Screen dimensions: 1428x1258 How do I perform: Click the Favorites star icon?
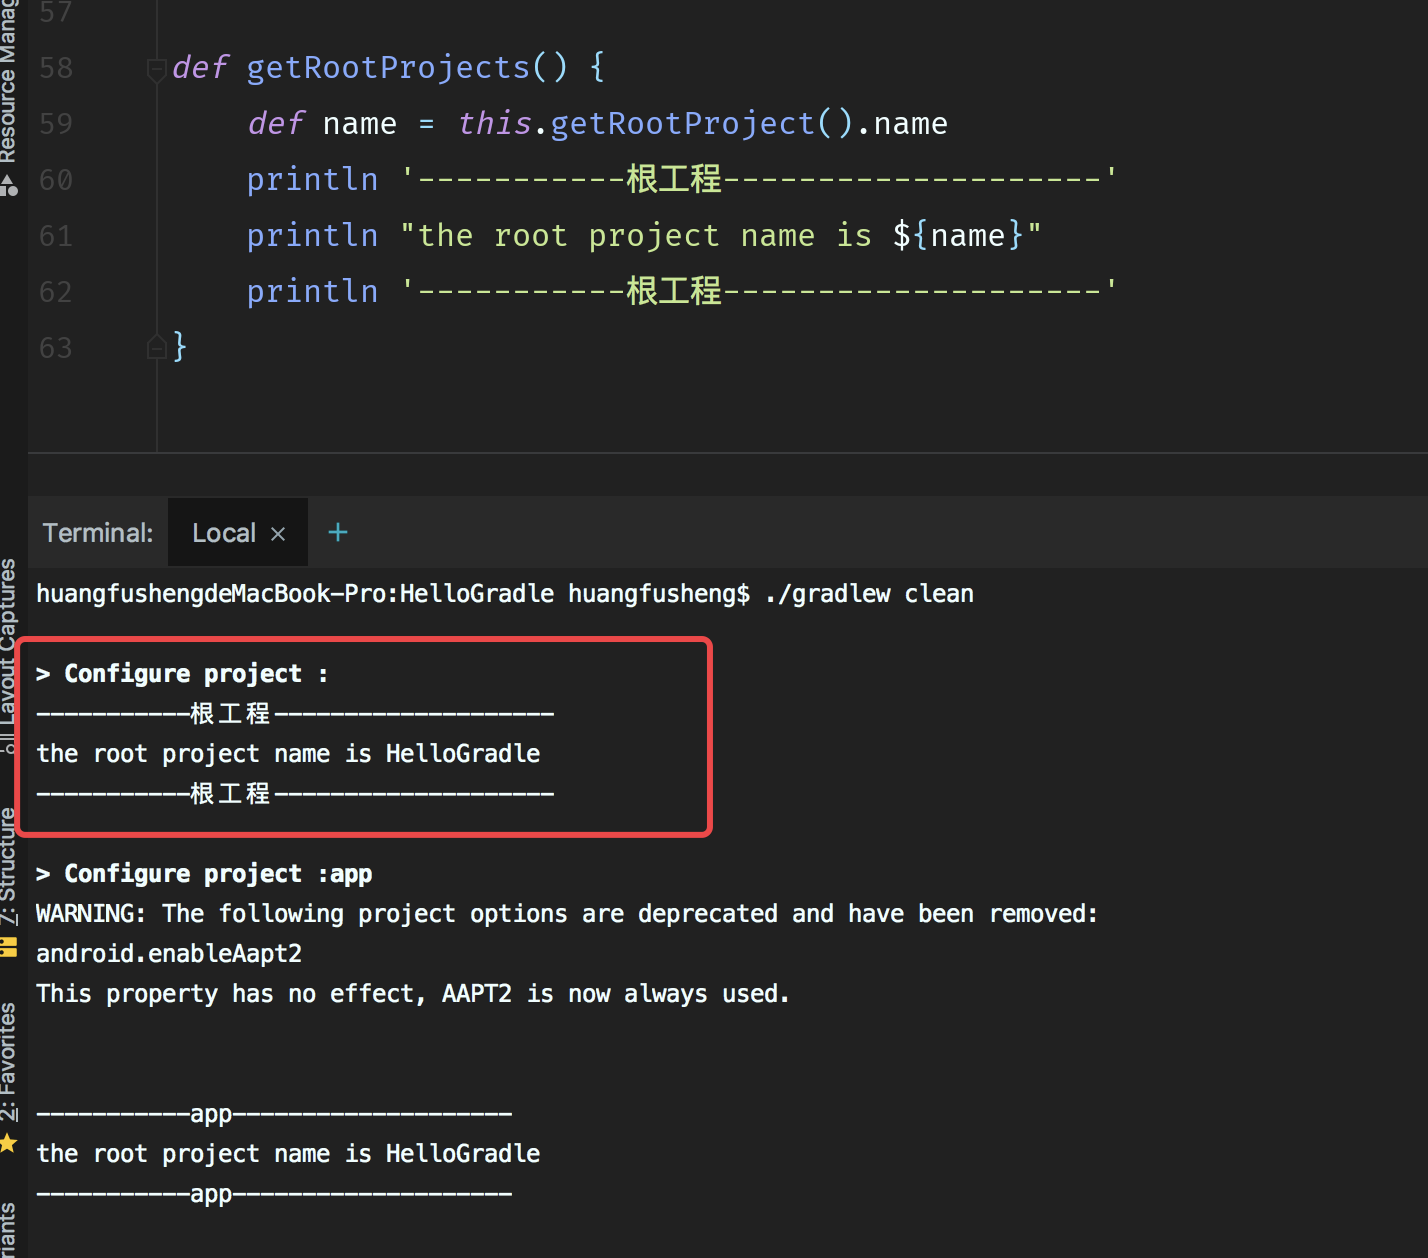pos(9,1143)
